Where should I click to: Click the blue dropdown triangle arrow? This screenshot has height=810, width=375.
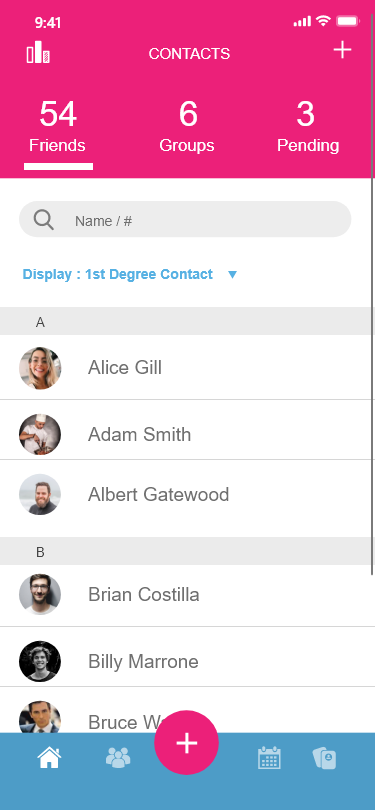point(232,275)
